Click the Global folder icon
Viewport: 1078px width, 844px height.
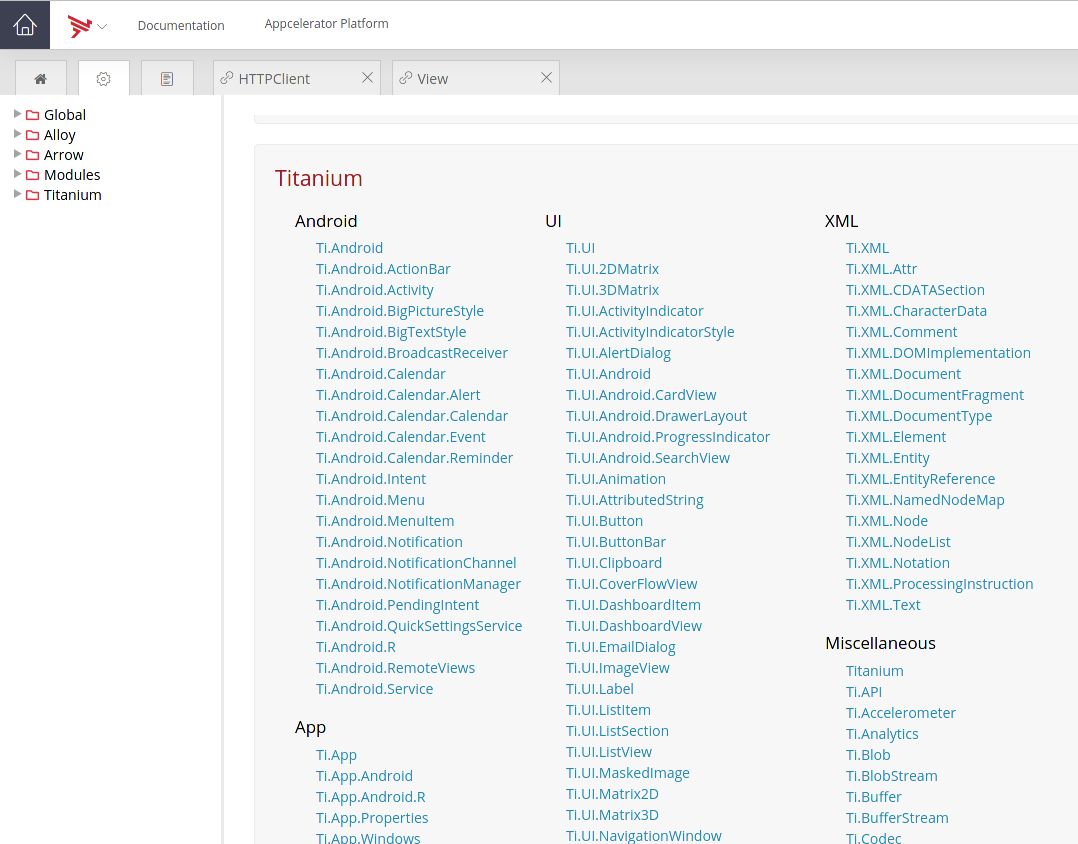tap(32, 115)
